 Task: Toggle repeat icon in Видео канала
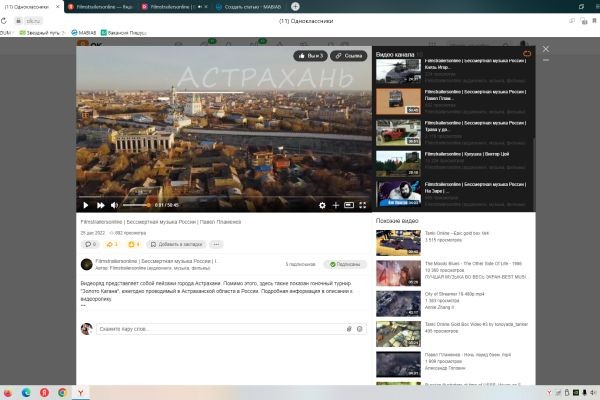pyautogui.click(x=527, y=54)
